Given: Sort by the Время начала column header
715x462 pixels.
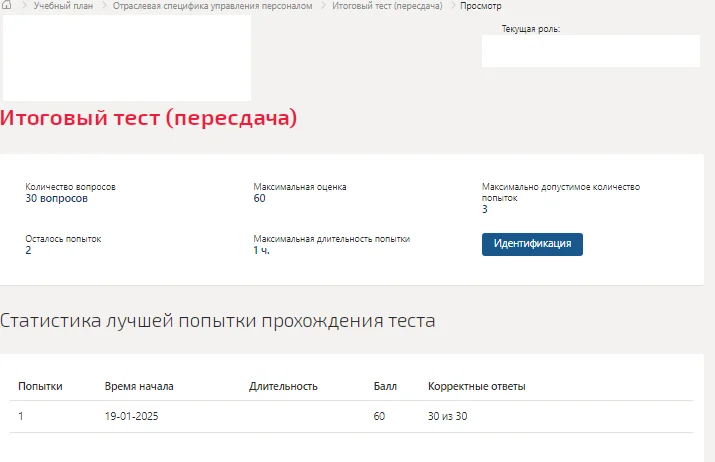Looking at the screenshot, I should (x=139, y=386).
